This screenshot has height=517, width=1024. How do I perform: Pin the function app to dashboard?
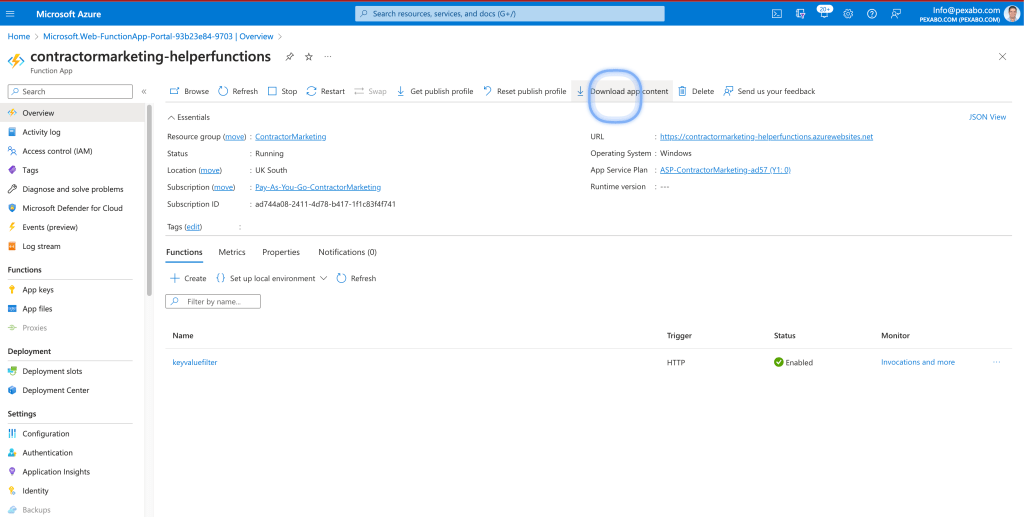click(289, 57)
